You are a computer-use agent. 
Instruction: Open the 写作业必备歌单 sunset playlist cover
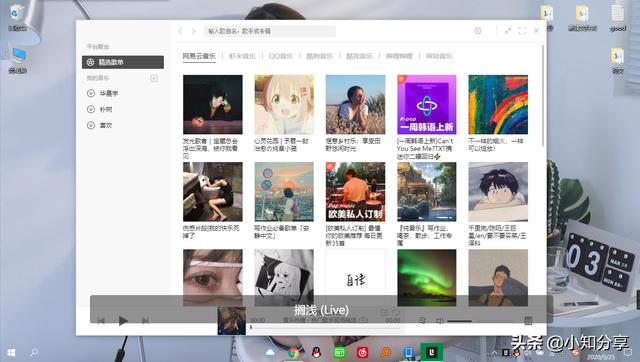click(284, 192)
